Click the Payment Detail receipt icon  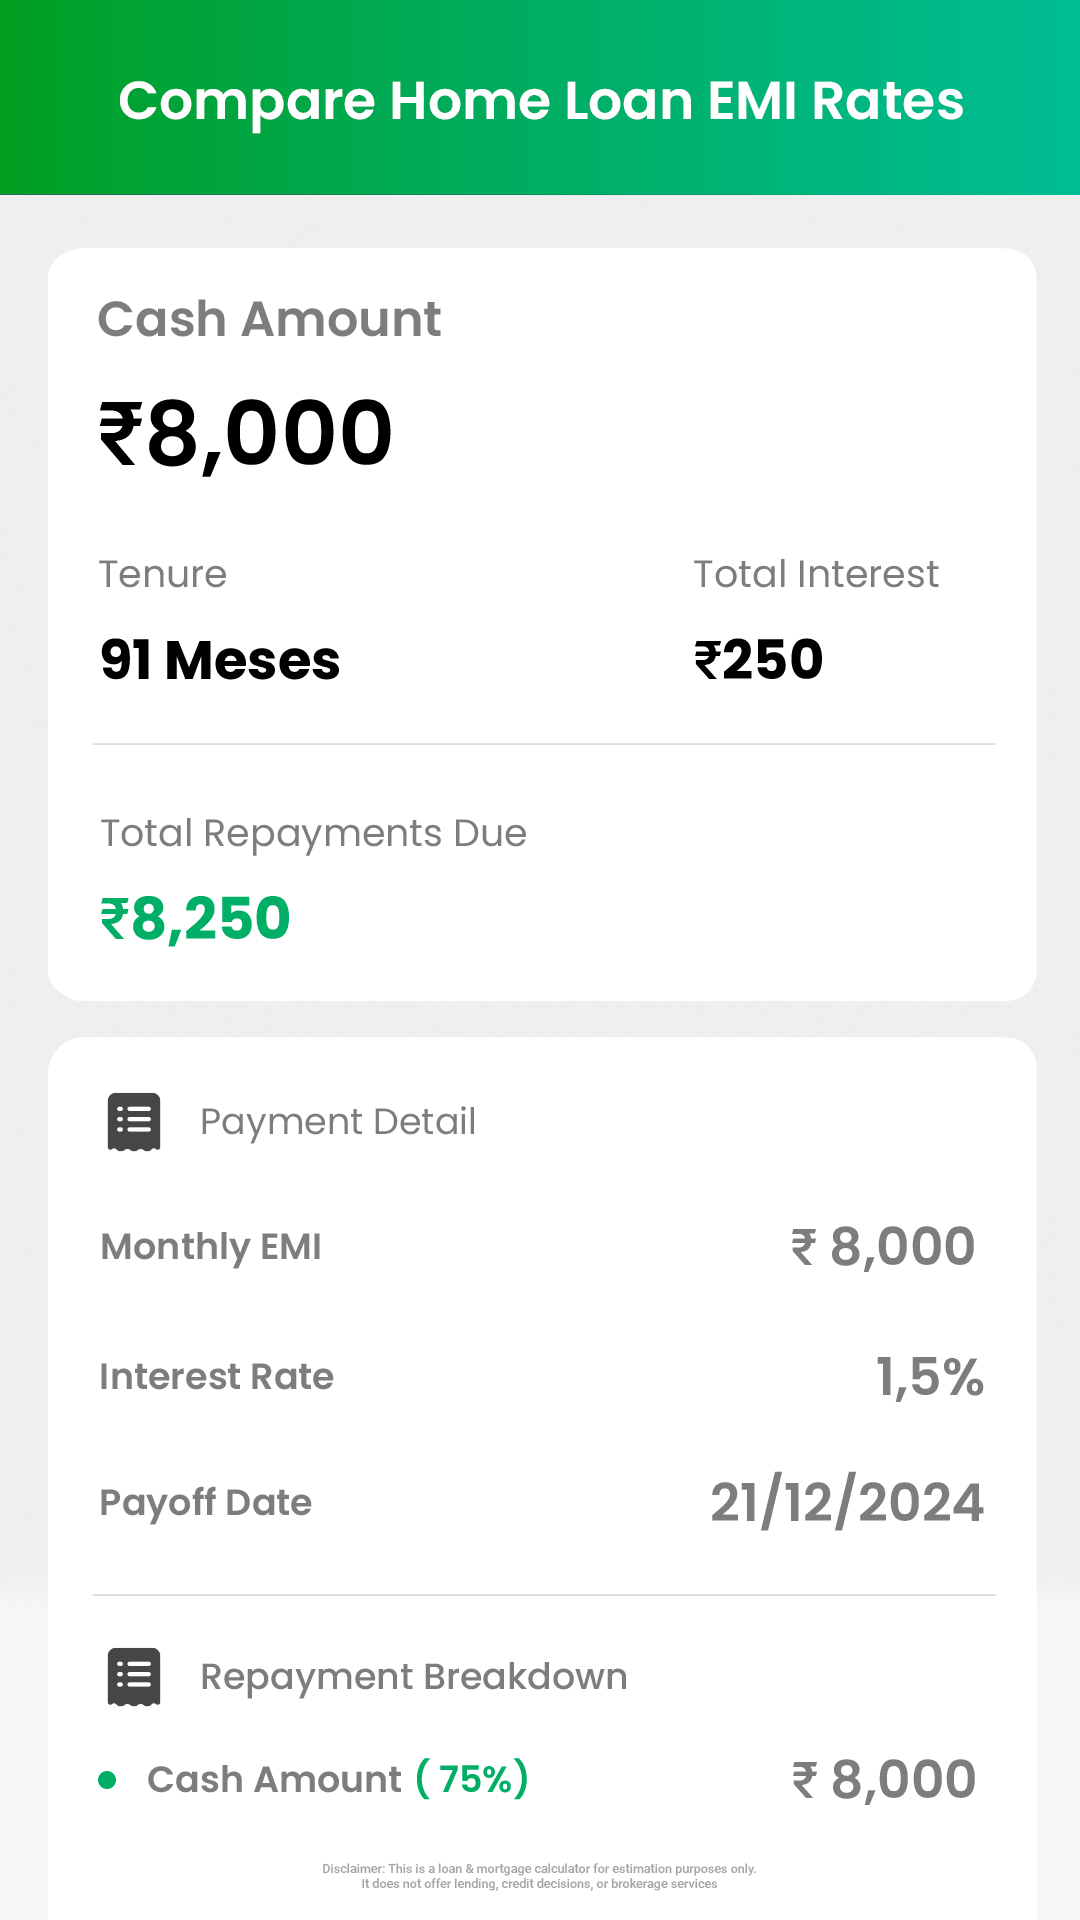tap(134, 1121)
